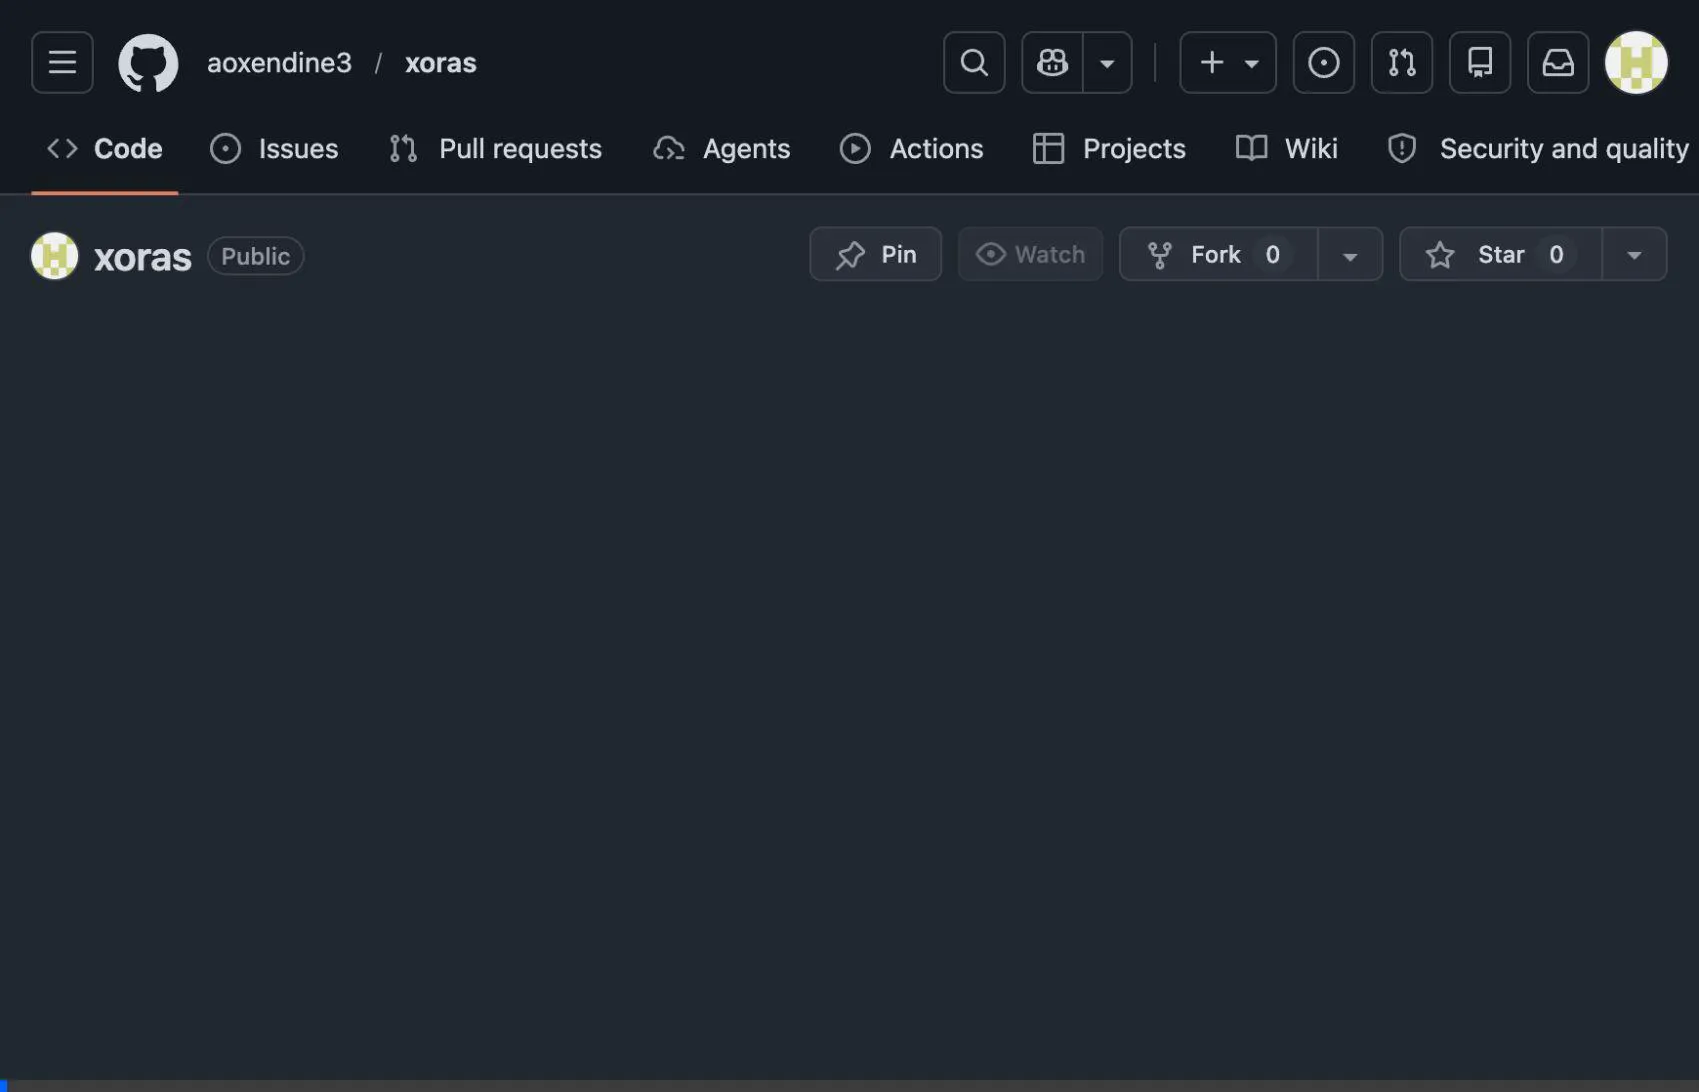Image resolution: width=1699 pixels, height=1092 pixels.
Task: Open Copilot chat icon
Action: click(x=1052, y=62)
